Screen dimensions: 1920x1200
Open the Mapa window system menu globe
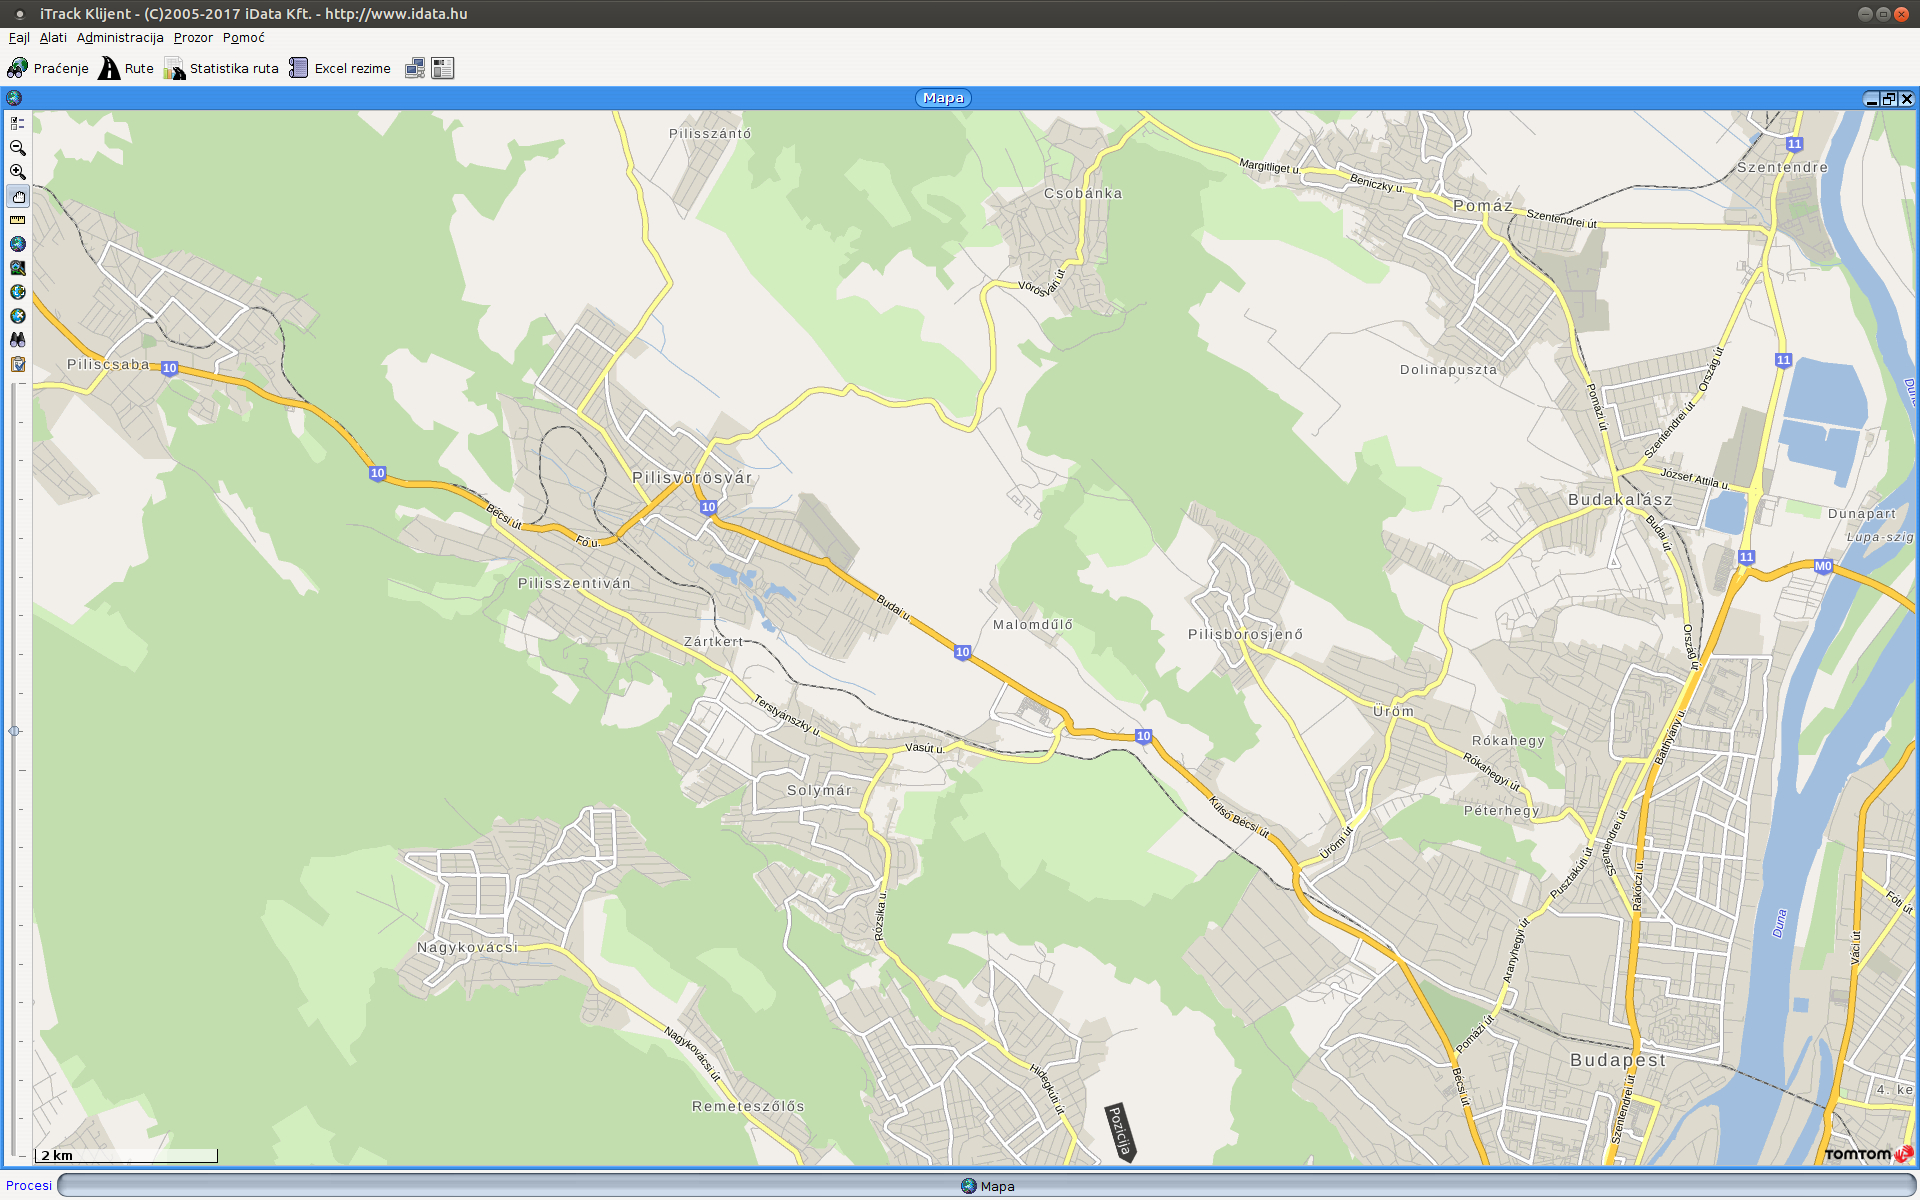14,98
